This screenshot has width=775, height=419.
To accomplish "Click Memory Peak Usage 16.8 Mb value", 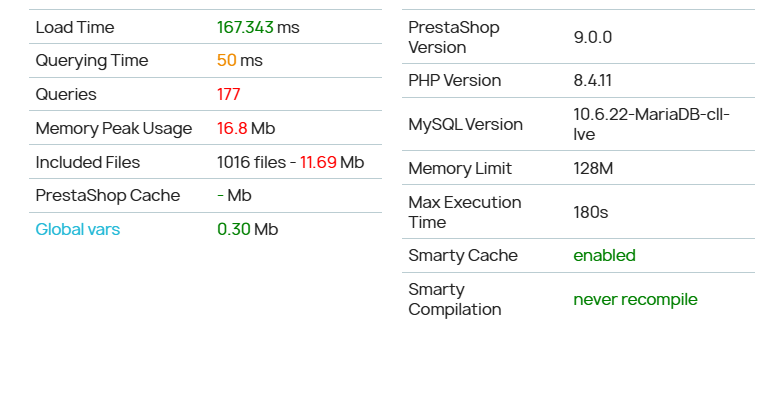I will point(246,128).
